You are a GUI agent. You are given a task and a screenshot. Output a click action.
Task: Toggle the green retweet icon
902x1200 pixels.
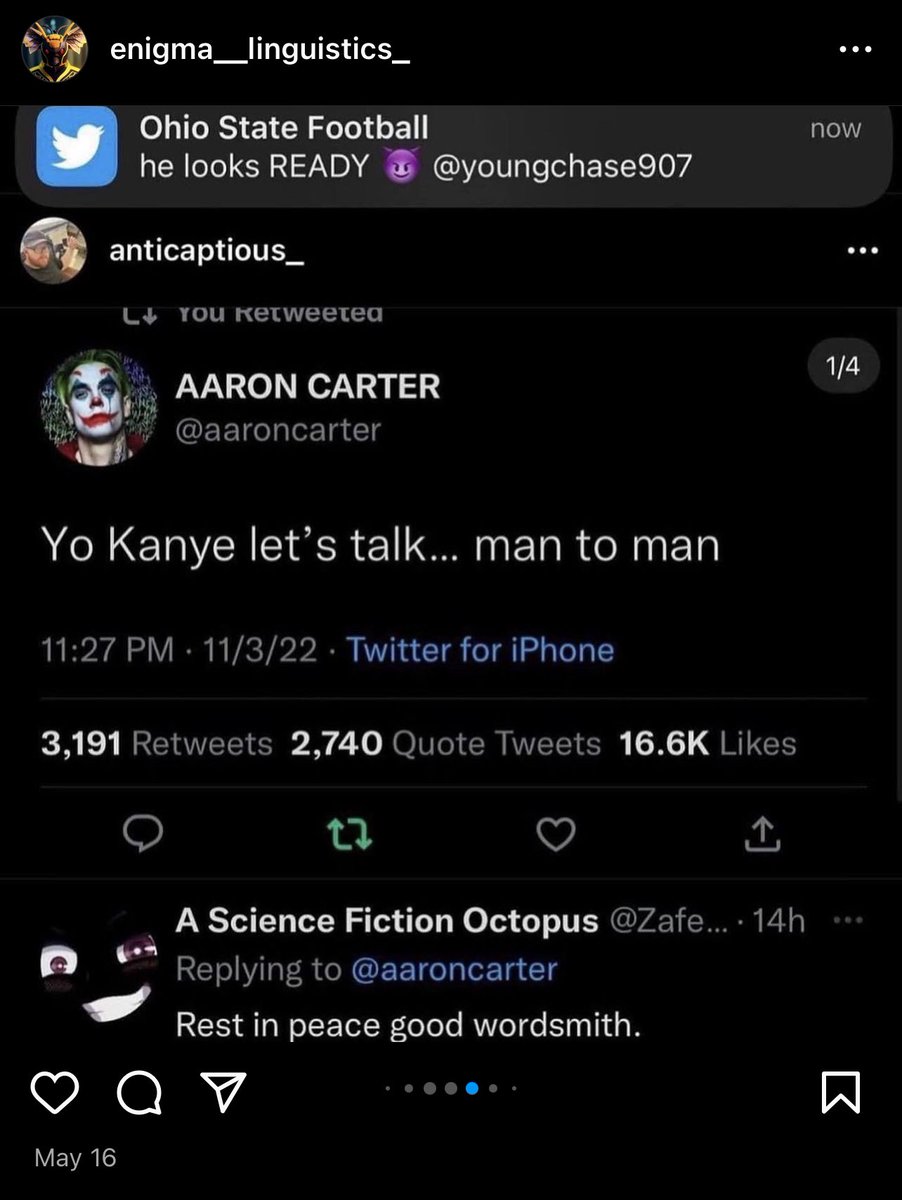point(352,833)
